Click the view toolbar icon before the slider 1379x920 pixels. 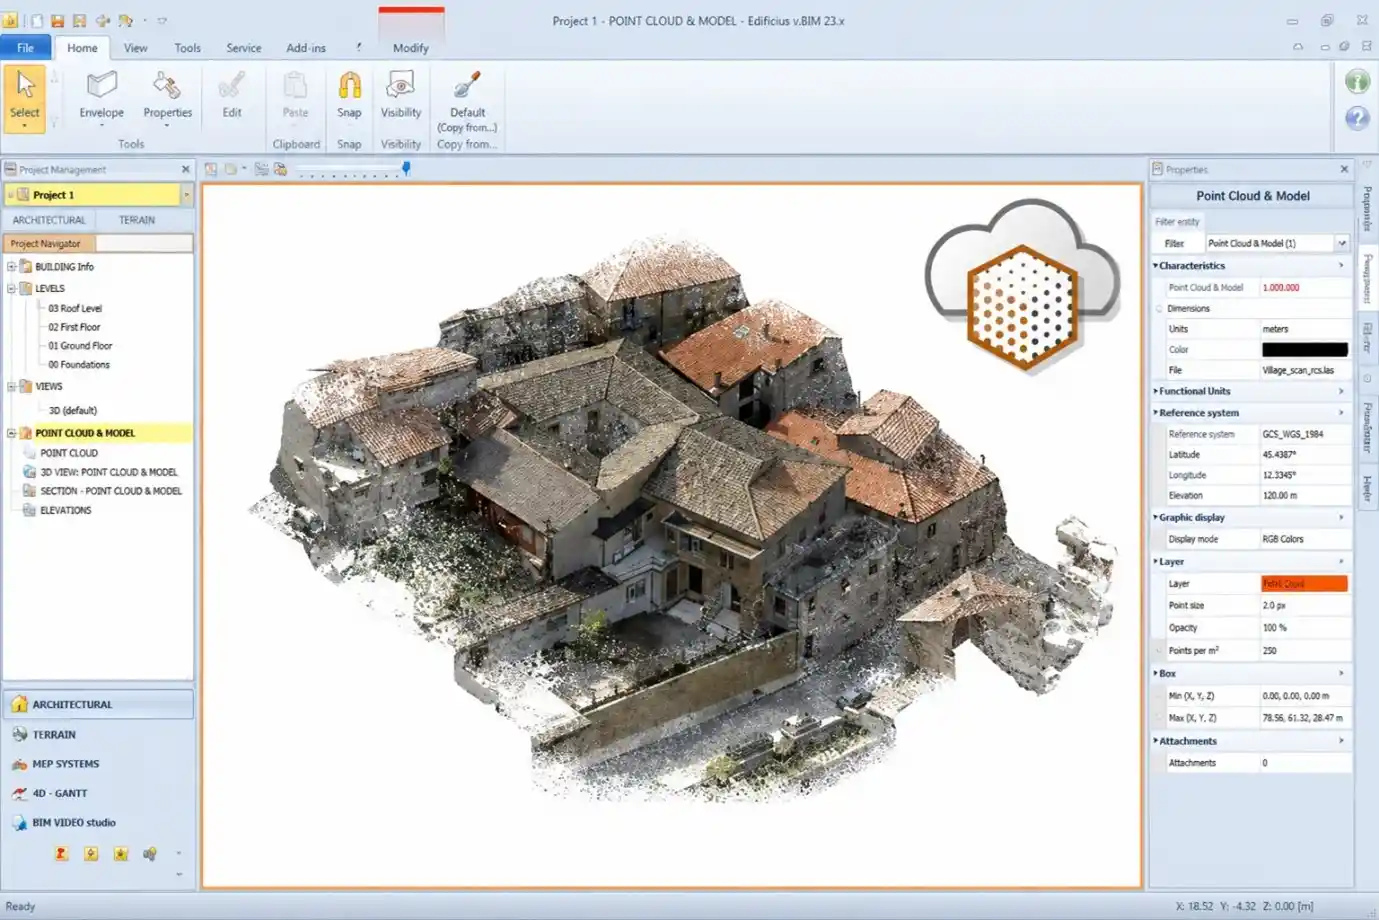click(281, 169)
